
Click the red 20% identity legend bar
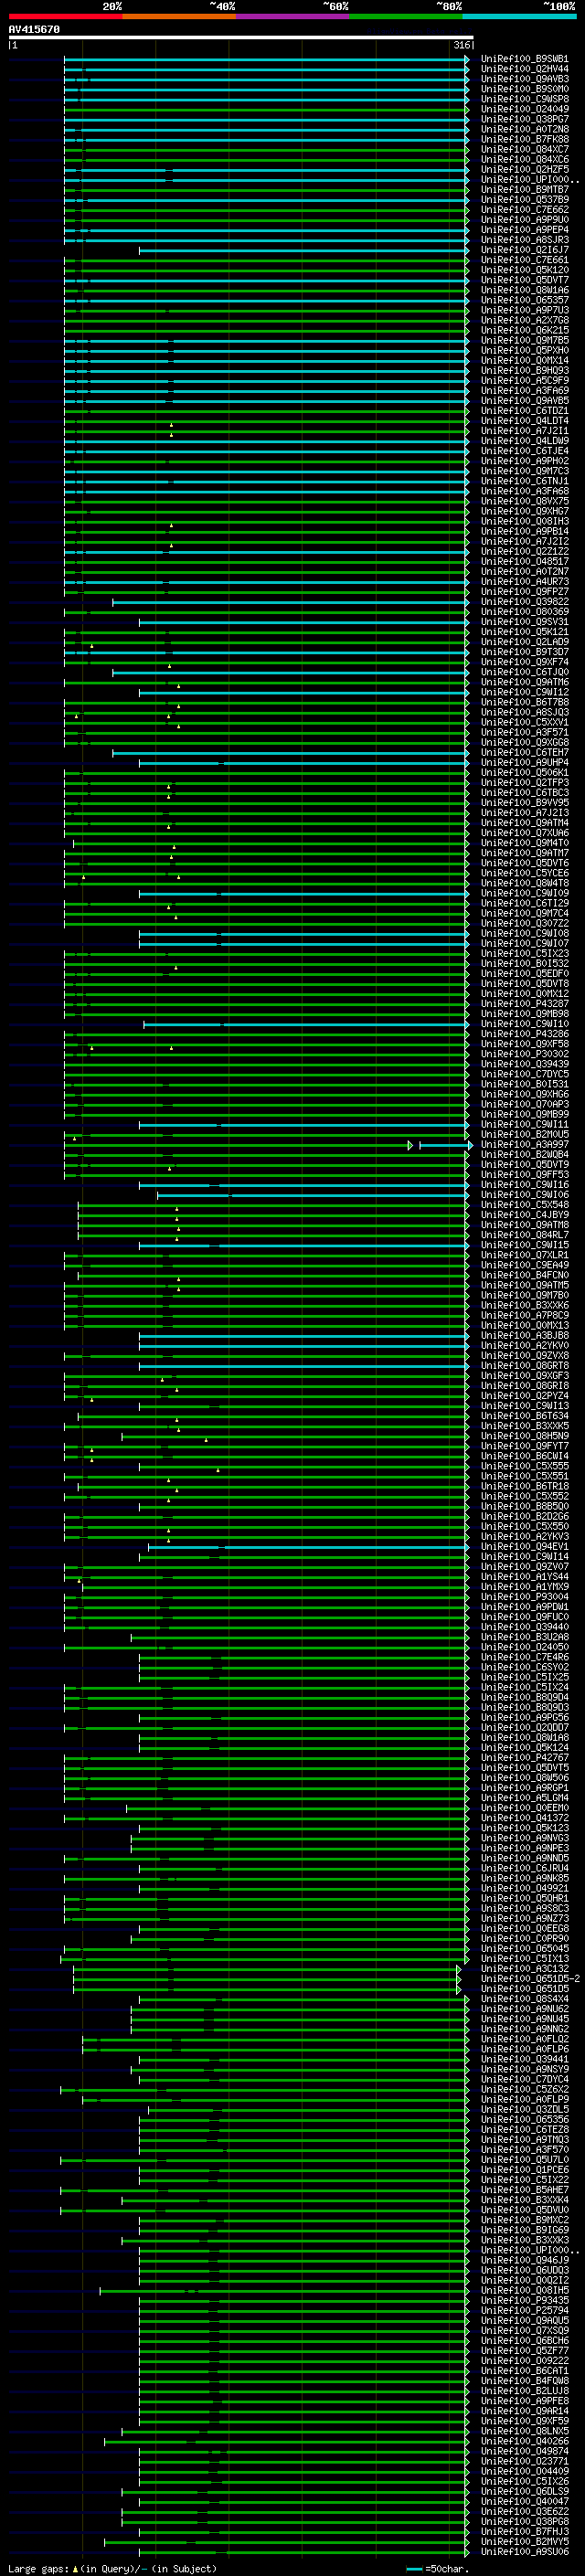(x=65, y=16)
